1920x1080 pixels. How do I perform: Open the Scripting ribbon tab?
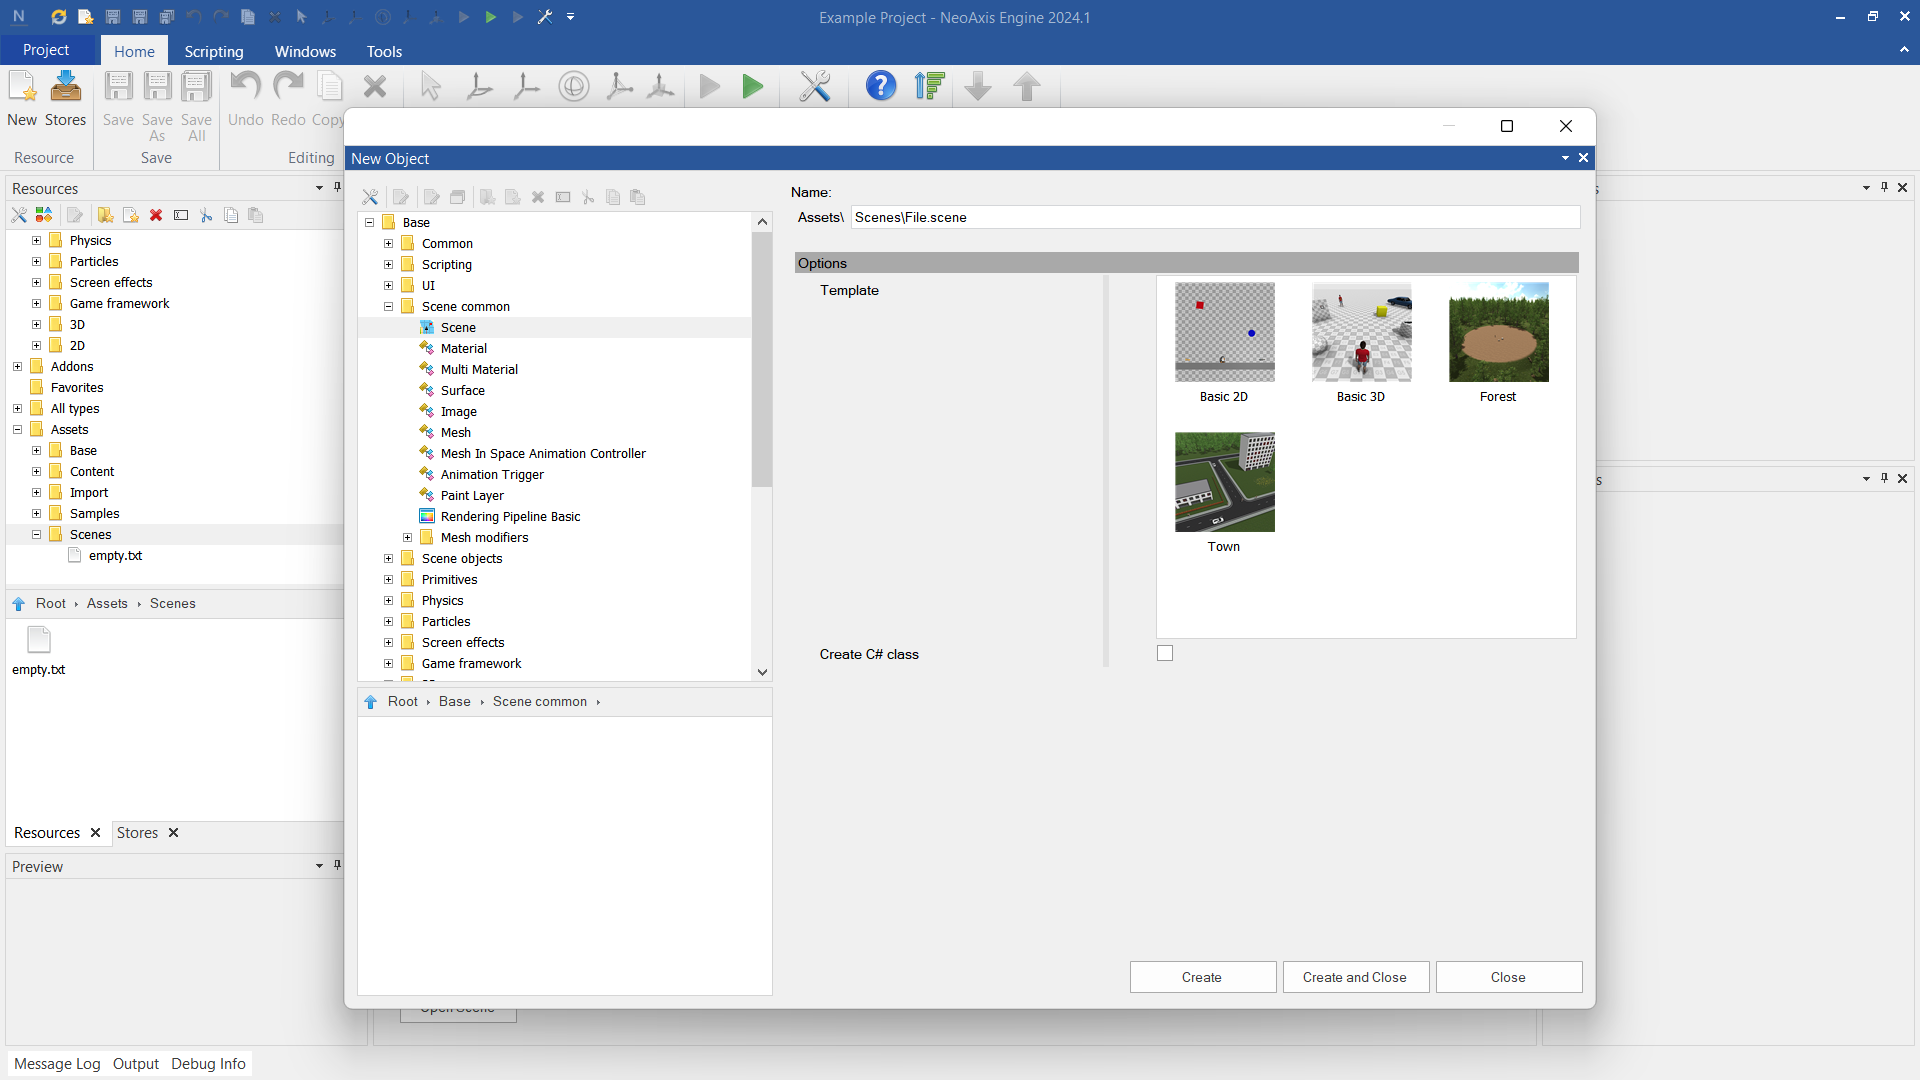[213, 51]
